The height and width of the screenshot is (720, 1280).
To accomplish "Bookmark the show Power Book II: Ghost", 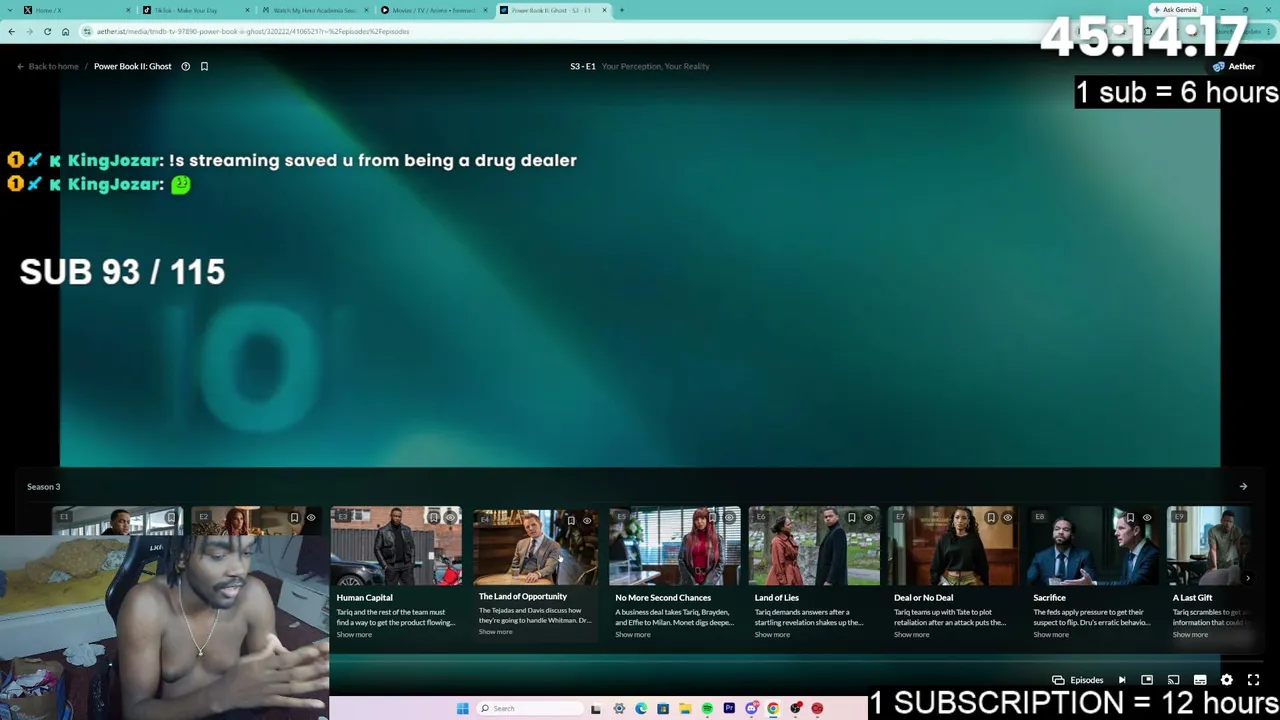I will [204, 66].
